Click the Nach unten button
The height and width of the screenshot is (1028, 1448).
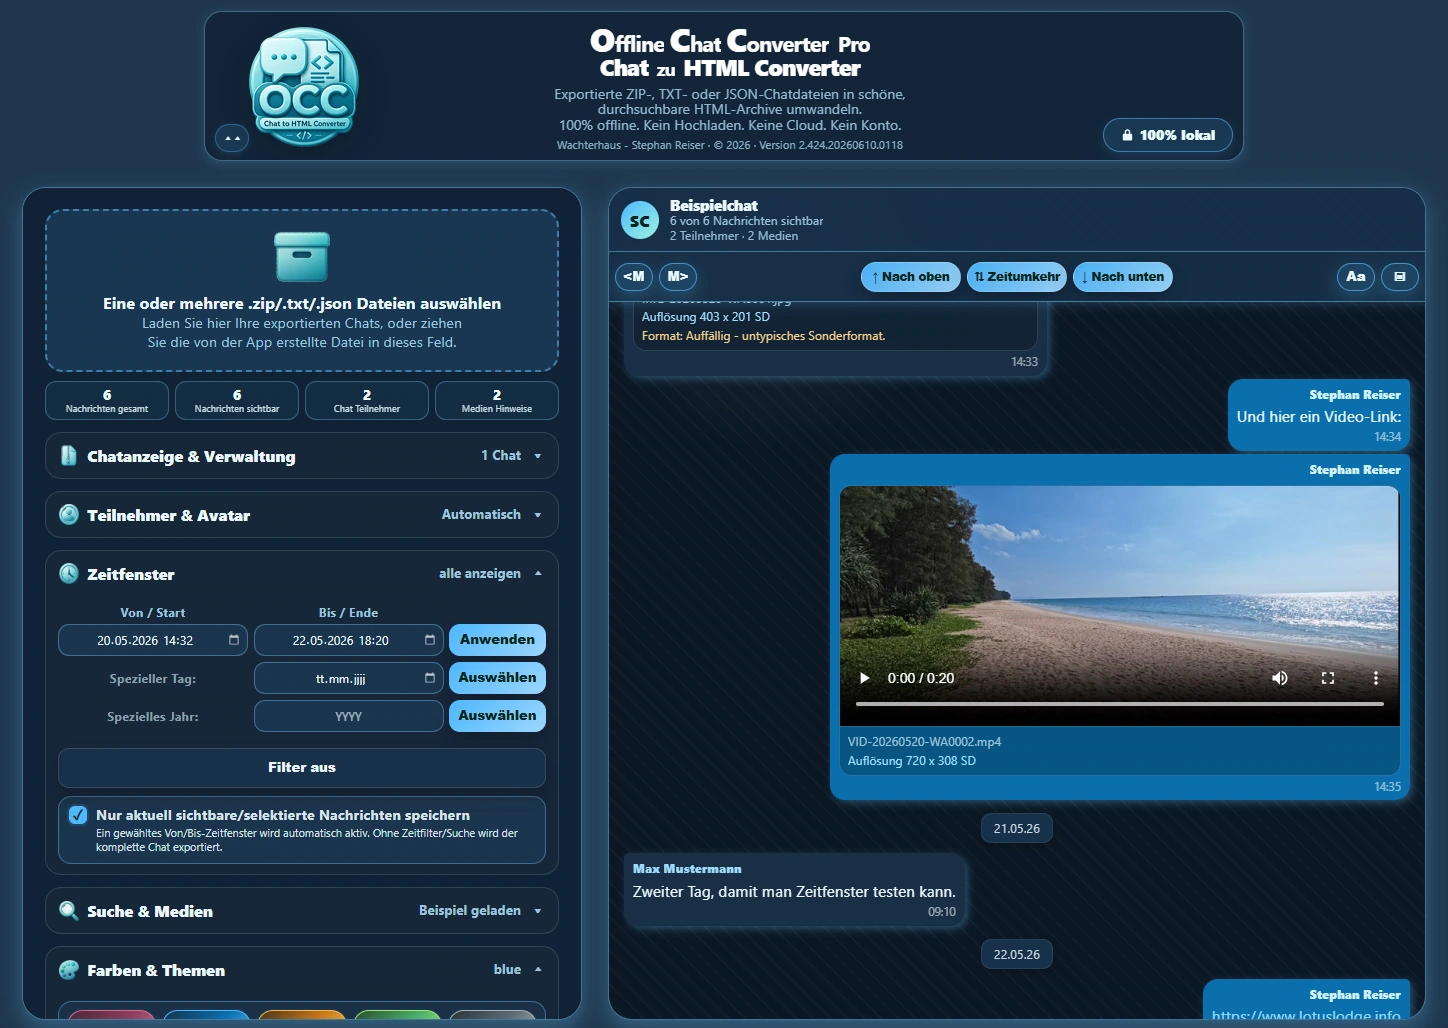pos(1123,277)
